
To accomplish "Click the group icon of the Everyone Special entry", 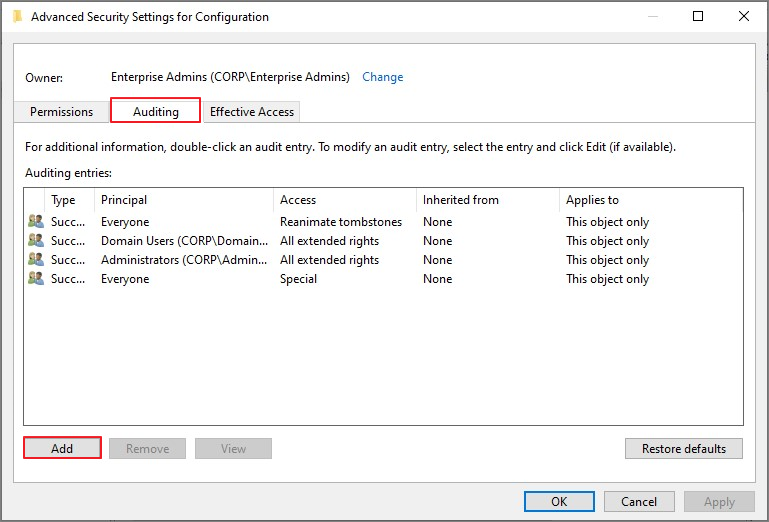I will pyautogui.click(x=36, y=279).
